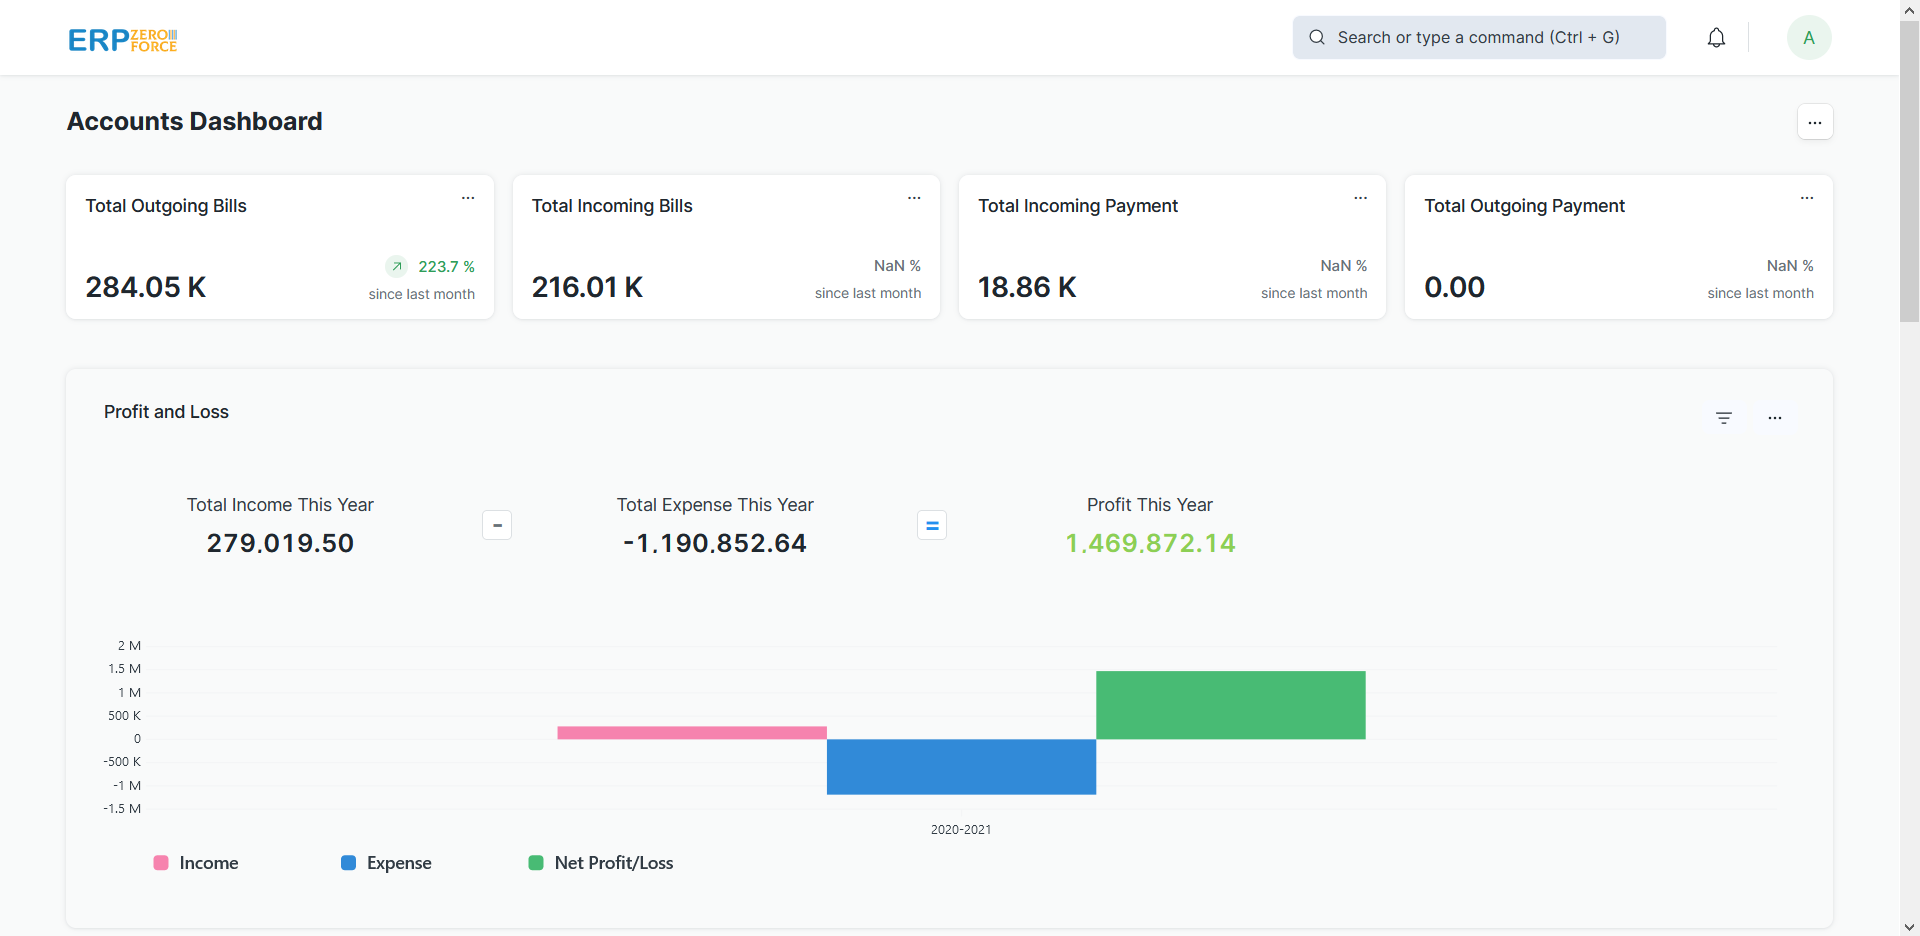1920x936 pixels.
Task: Toggle Income series legend swatch
Action: tap(161, 863)
